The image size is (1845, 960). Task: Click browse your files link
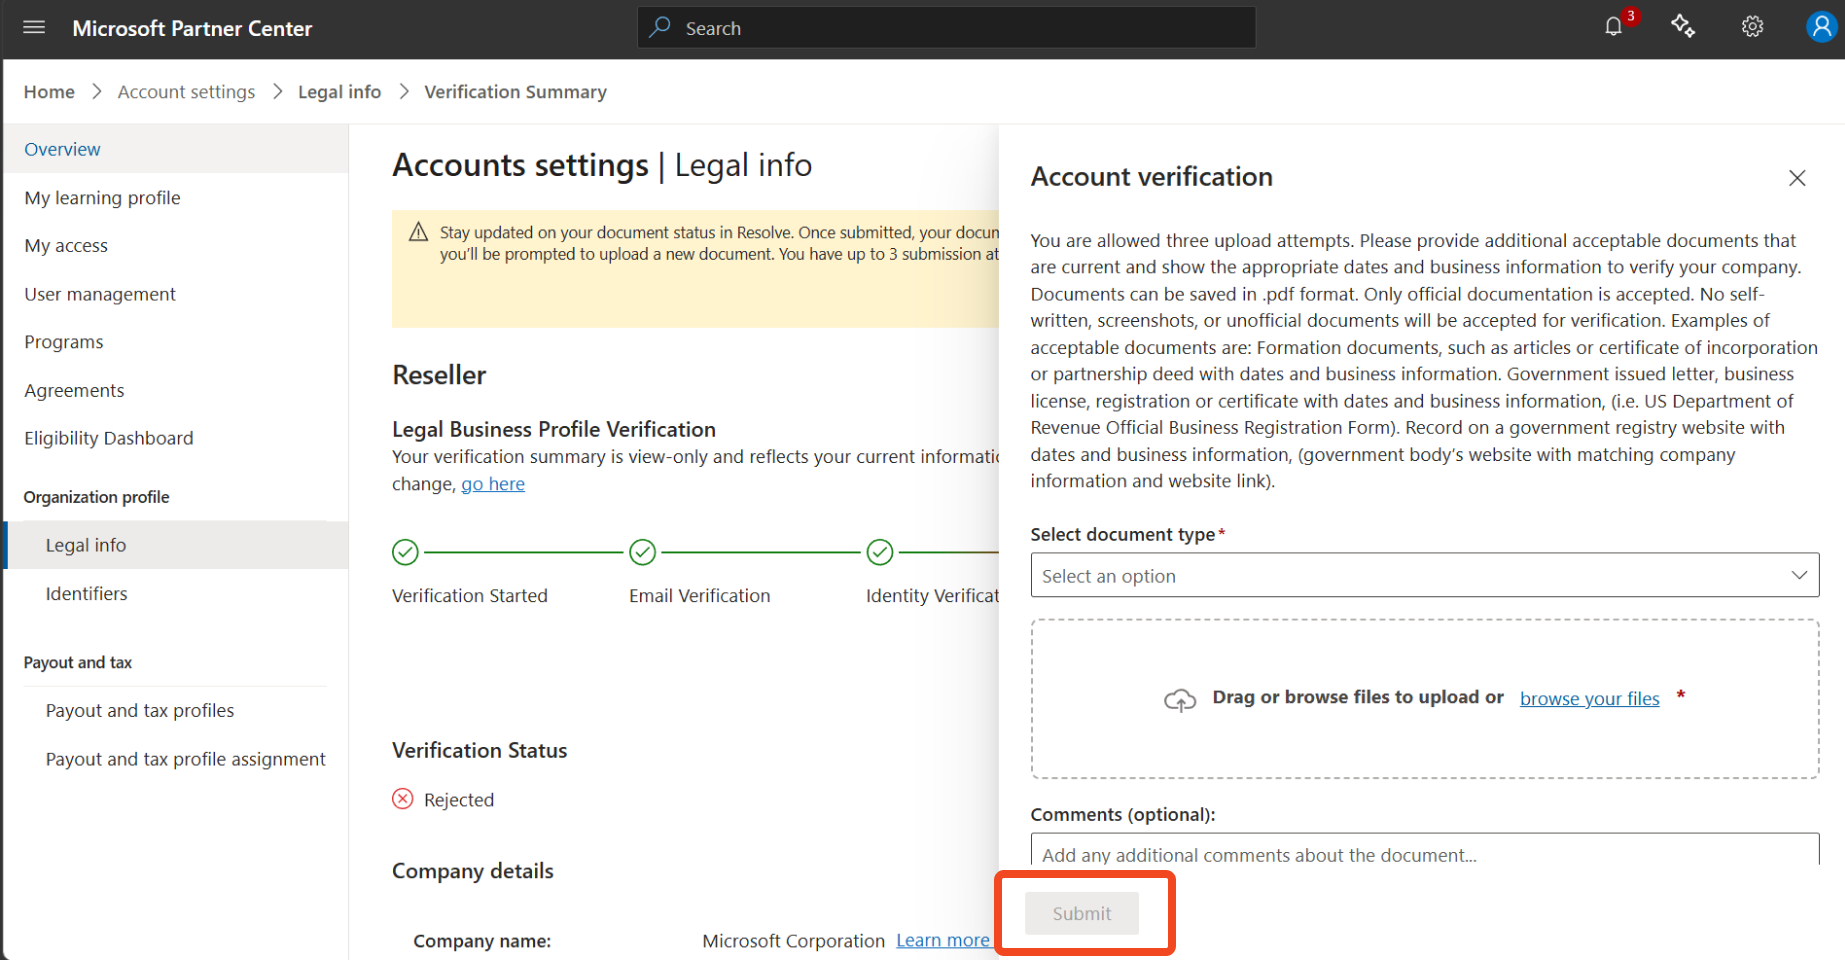pos(1589,698)
